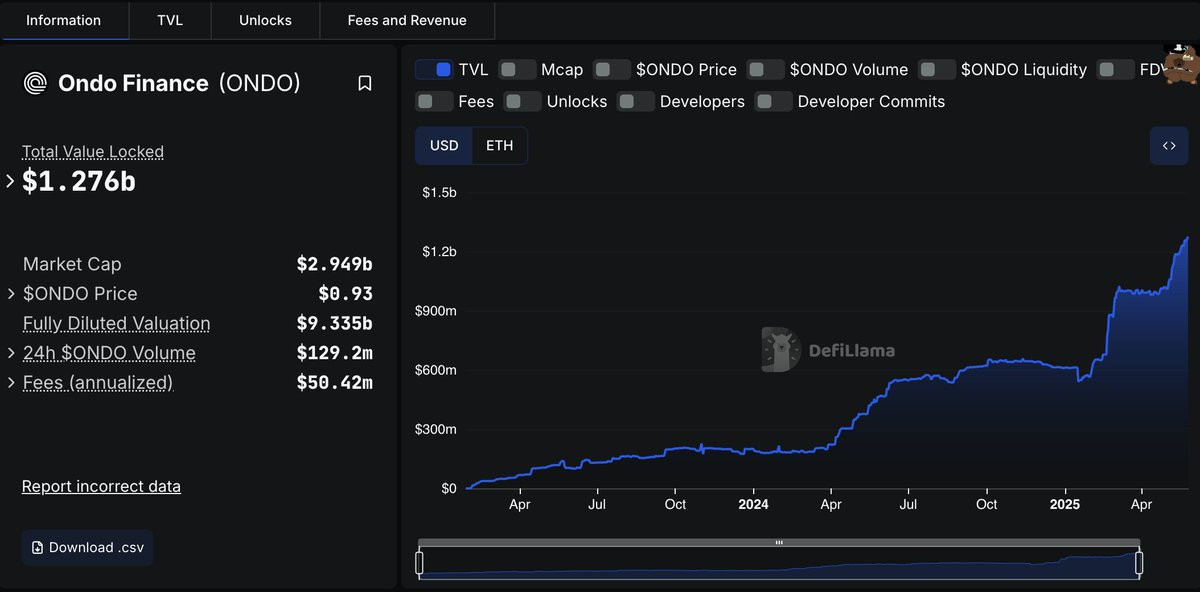Enable the $ONDO Price toggle
This screenshot has width=1200, height=592.
click(612, 70)
